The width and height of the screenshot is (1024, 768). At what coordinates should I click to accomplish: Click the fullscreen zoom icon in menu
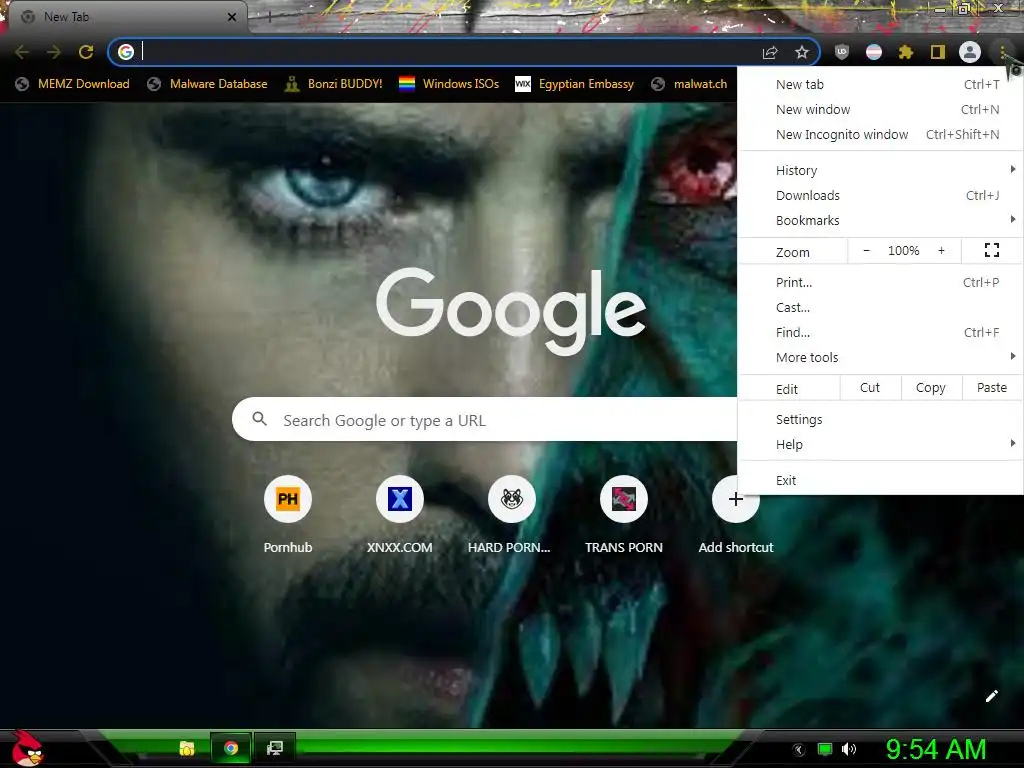point(991,250)
